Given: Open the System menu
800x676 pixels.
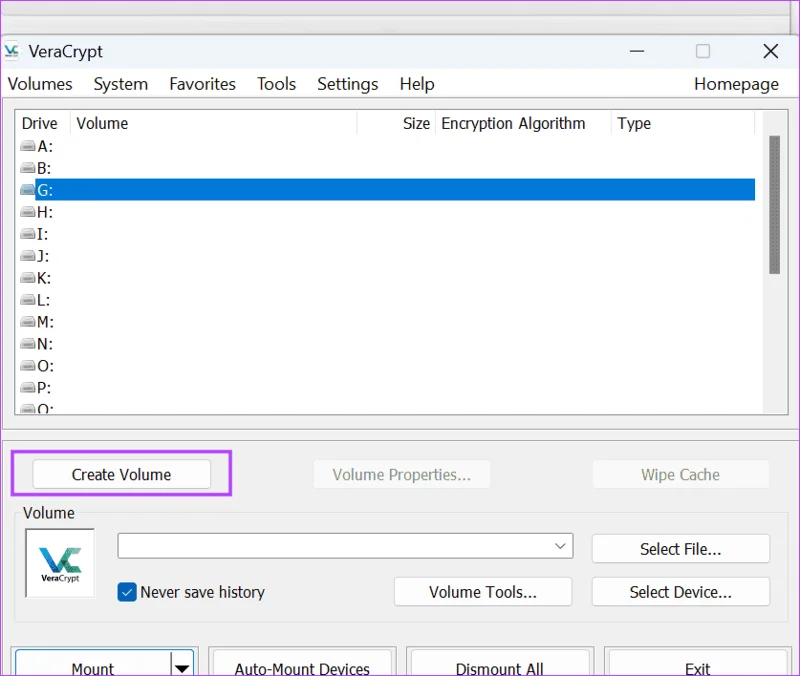Looking at the screenshot, I should click(x=121, y=84).
